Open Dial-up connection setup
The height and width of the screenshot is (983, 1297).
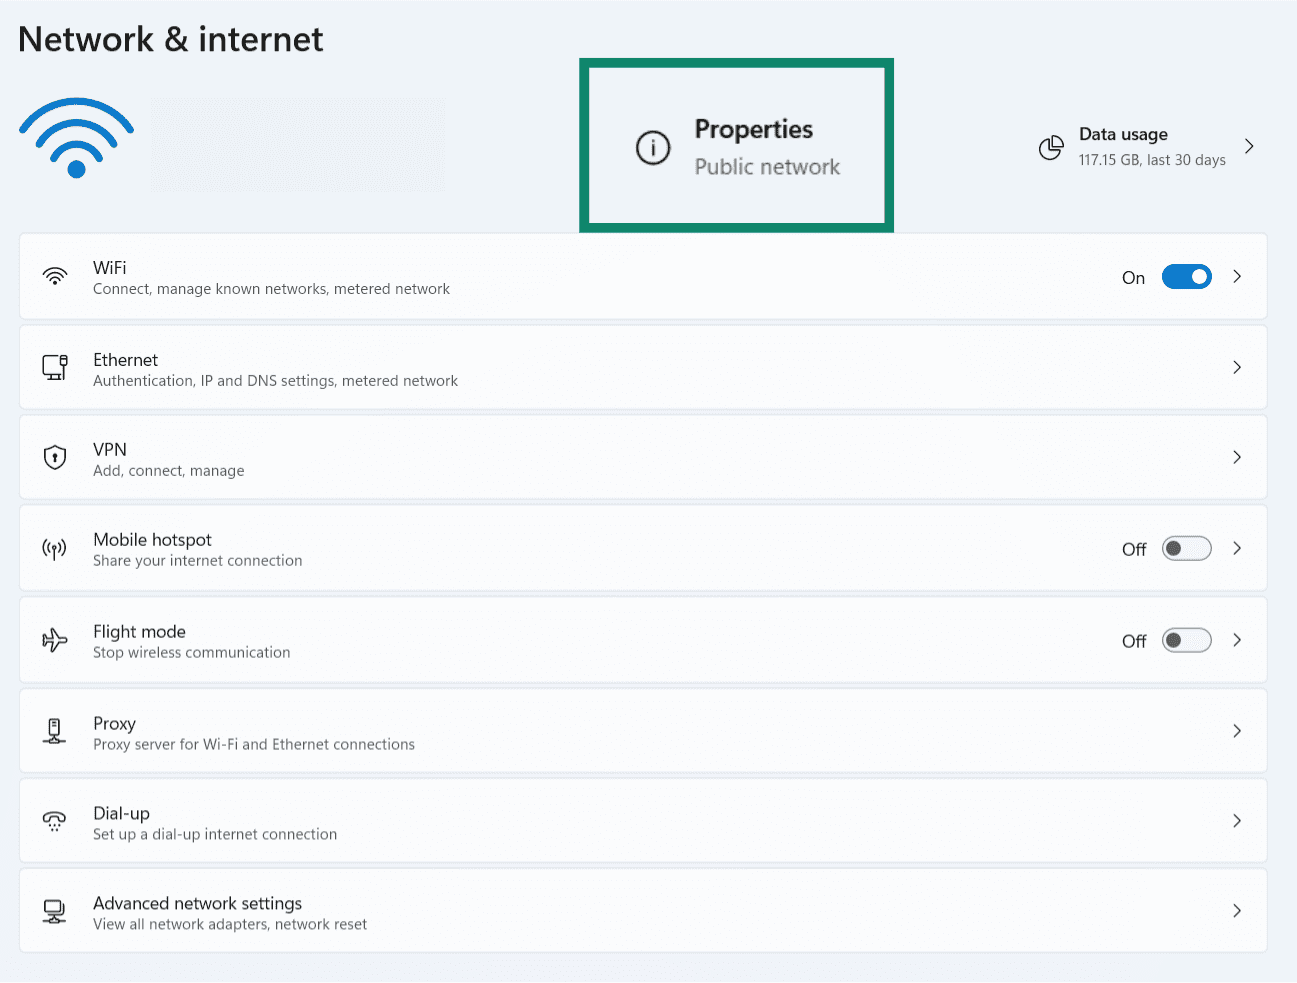click(1237, 820)
